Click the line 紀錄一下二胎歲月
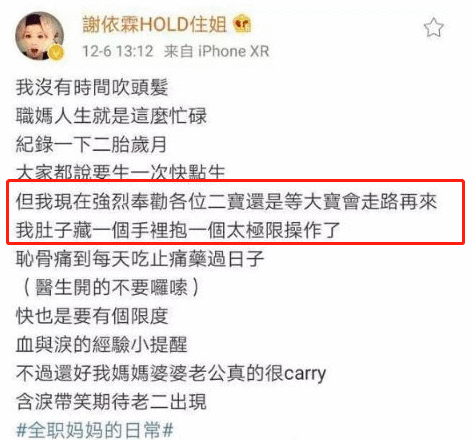Viewport: 472px width, 440px height. [91, 145]
